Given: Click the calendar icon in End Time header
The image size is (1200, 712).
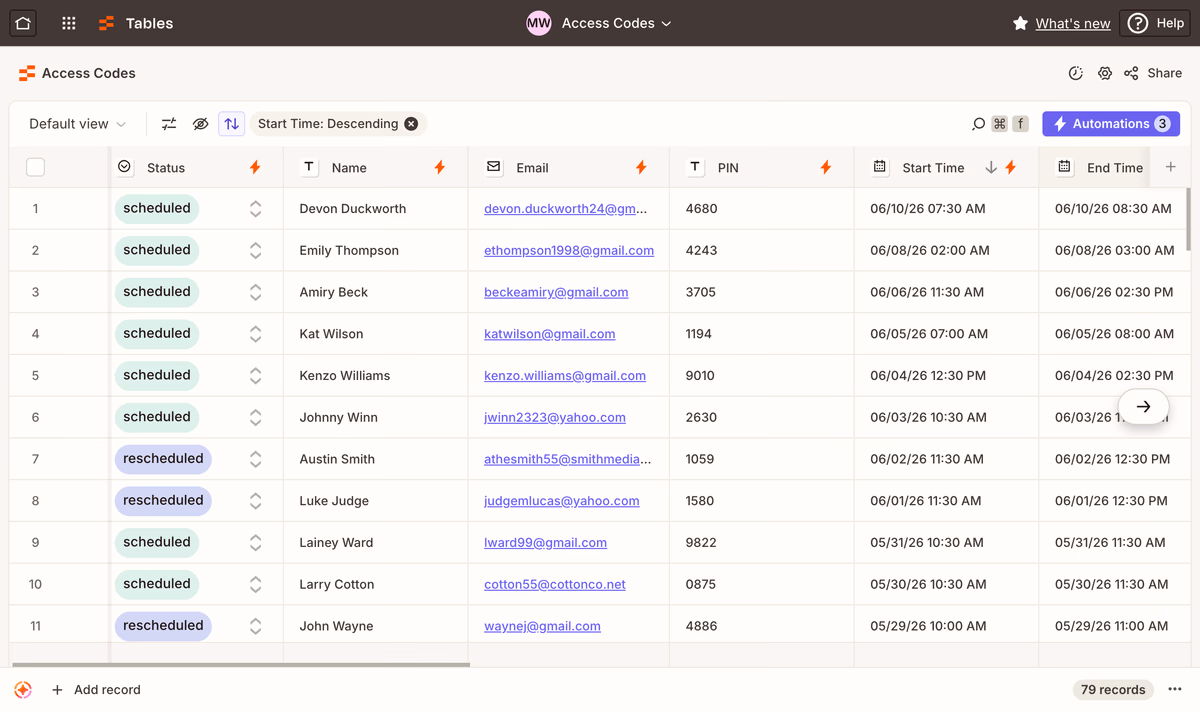Looking at the screenshot, I should pyautogui.click(x=1065, y=167).
